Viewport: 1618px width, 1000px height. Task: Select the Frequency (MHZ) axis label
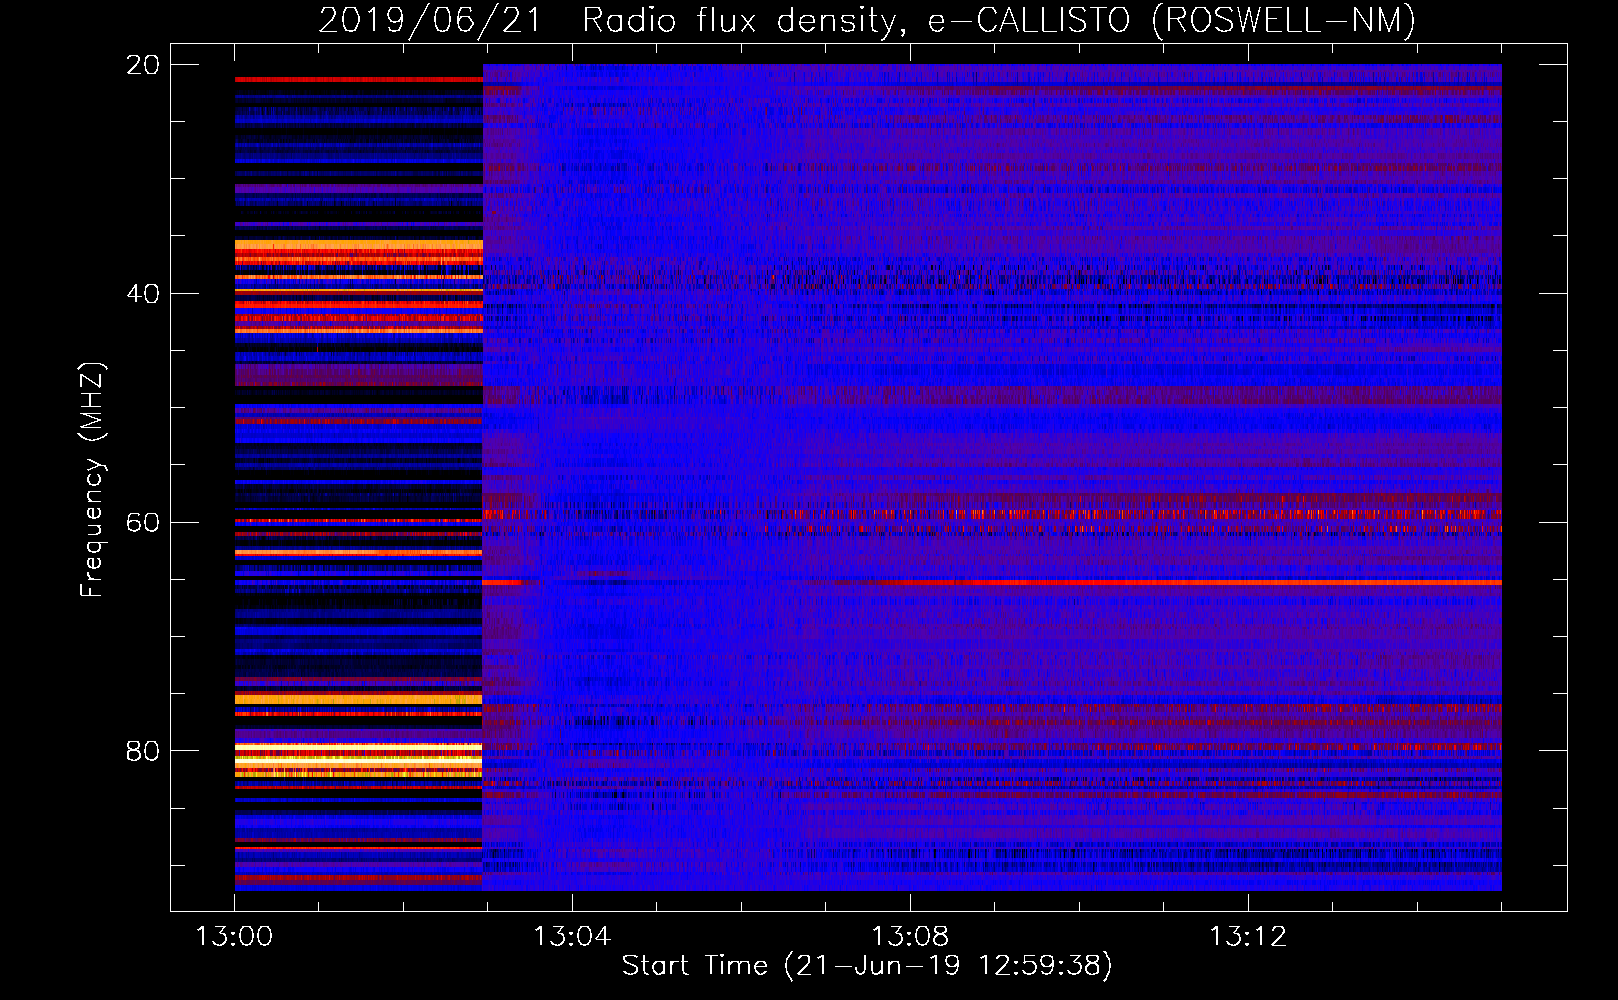tap(91, 479)
